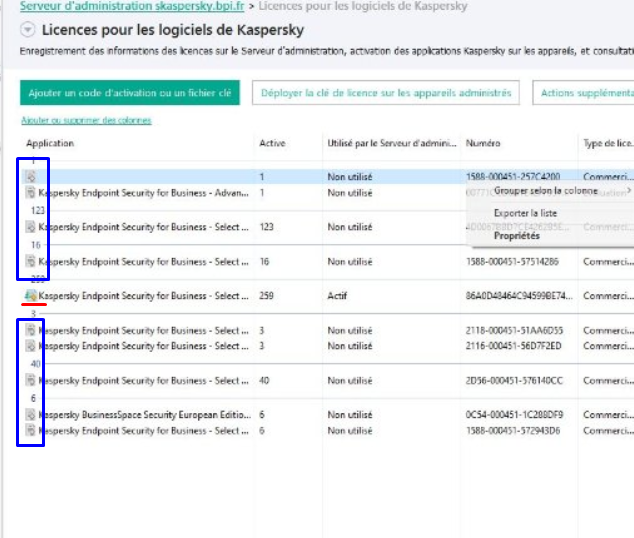The width and height of the screenshot is (634, 538).
Task: Click Déployer la clé de licence button
Action: 386,93
